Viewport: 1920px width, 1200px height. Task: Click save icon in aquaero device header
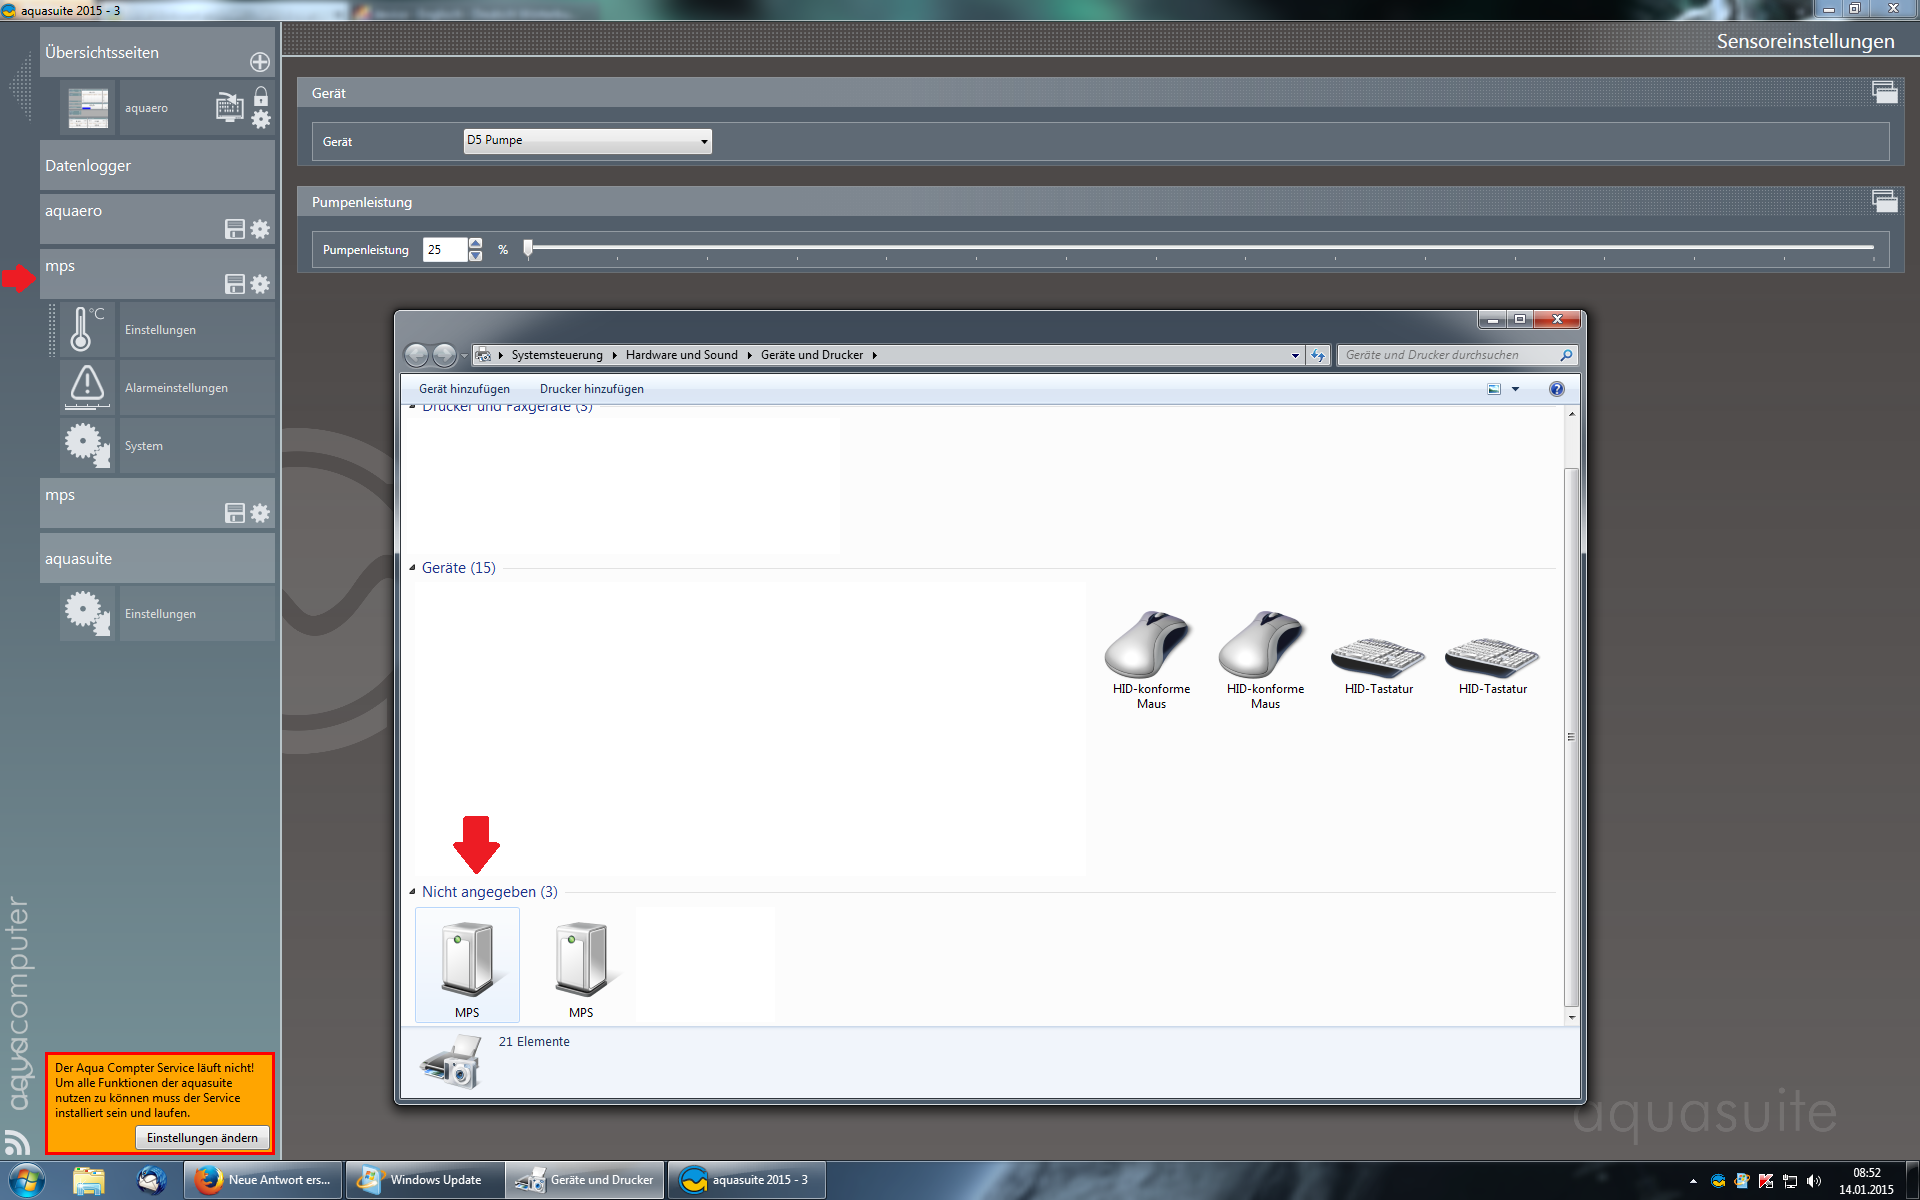(x=235, y=229)
